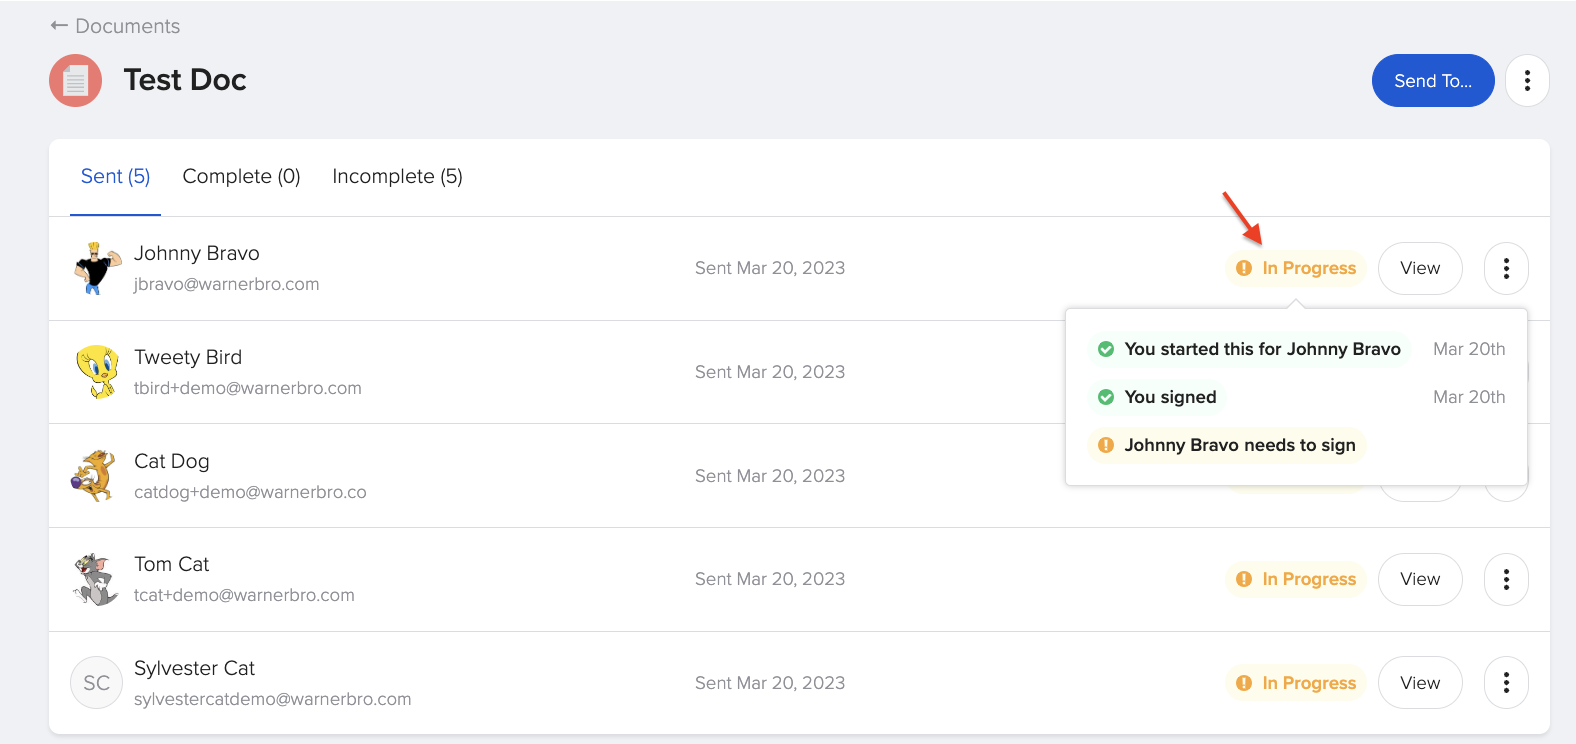Expand the In Progress status for Tom Cat
1576x744 pixels.
click(x=1295, y=579)
